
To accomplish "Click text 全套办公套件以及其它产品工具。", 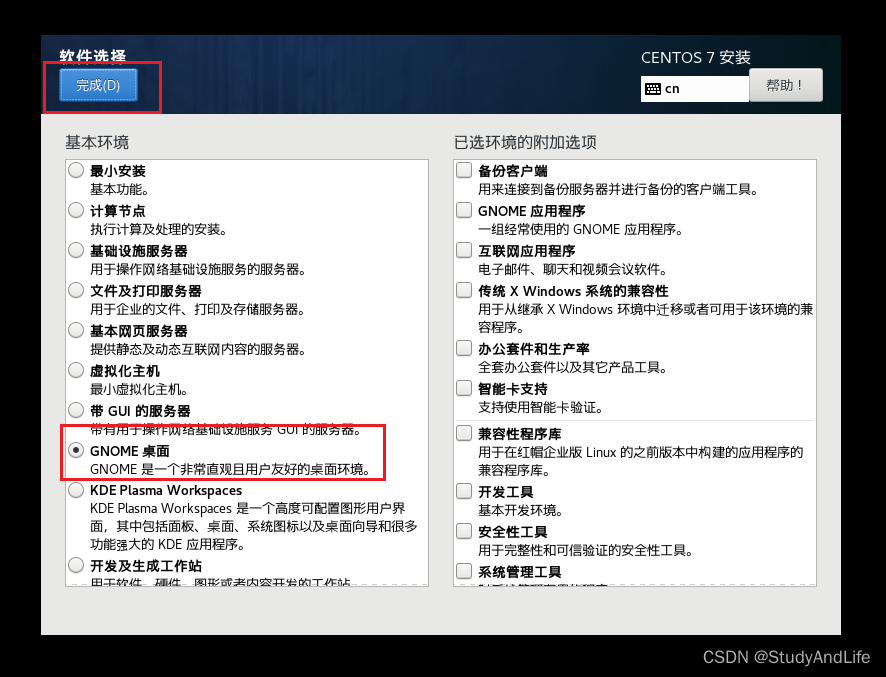I will pyautogui.click(x=573, y=368).
